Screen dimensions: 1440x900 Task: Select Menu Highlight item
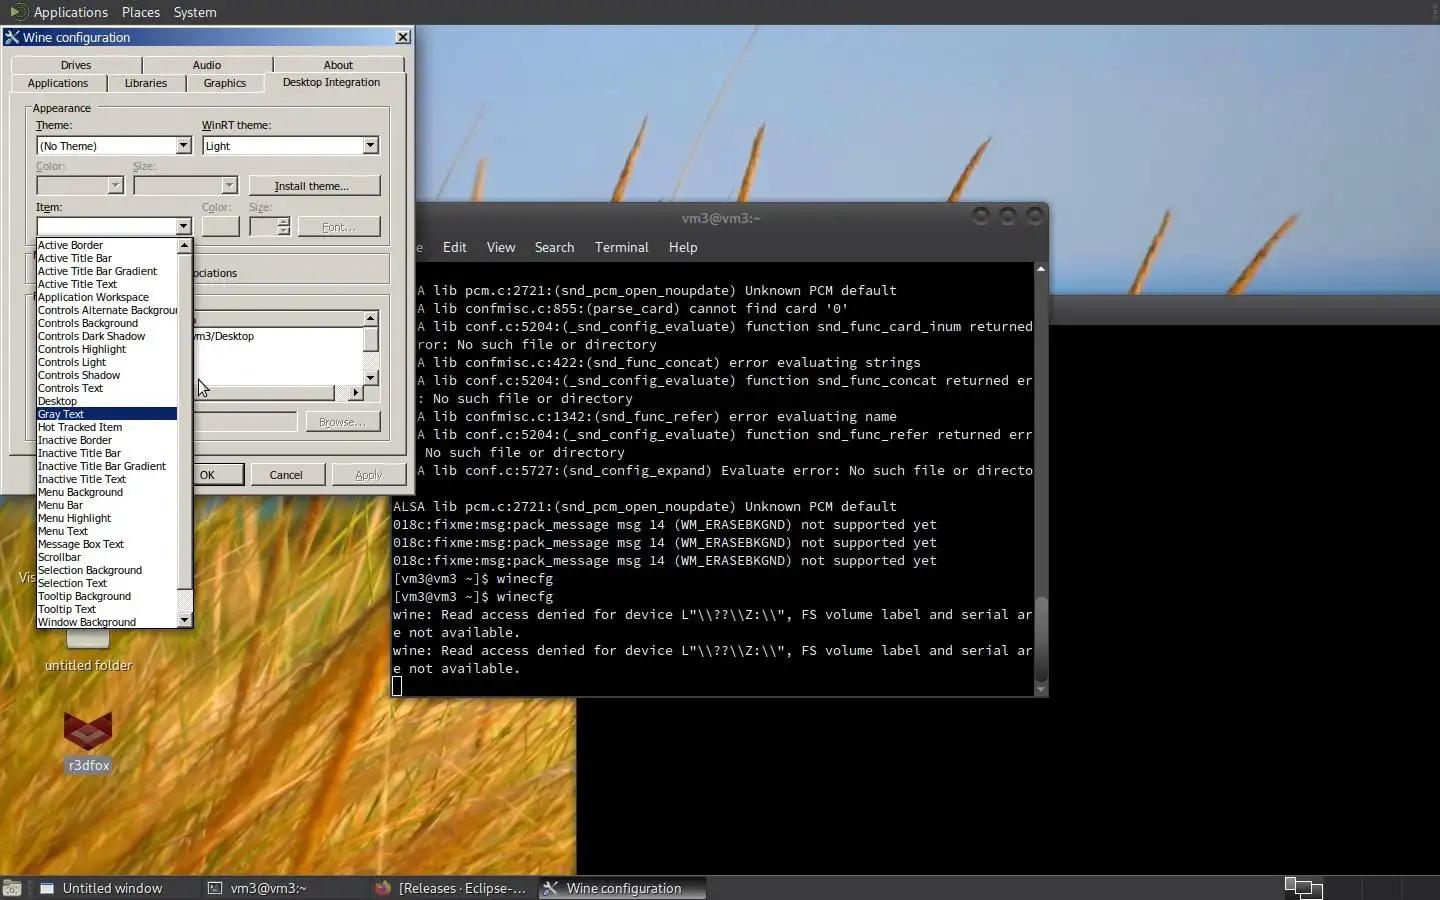107,518
